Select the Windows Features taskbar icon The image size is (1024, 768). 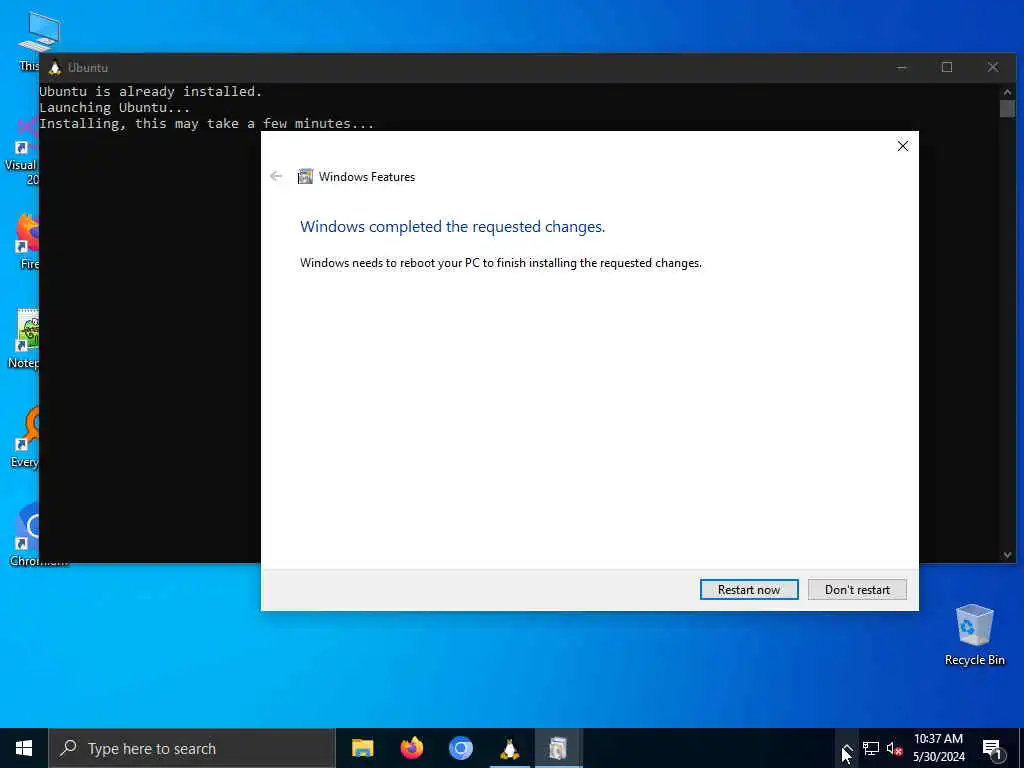(558, 748)
